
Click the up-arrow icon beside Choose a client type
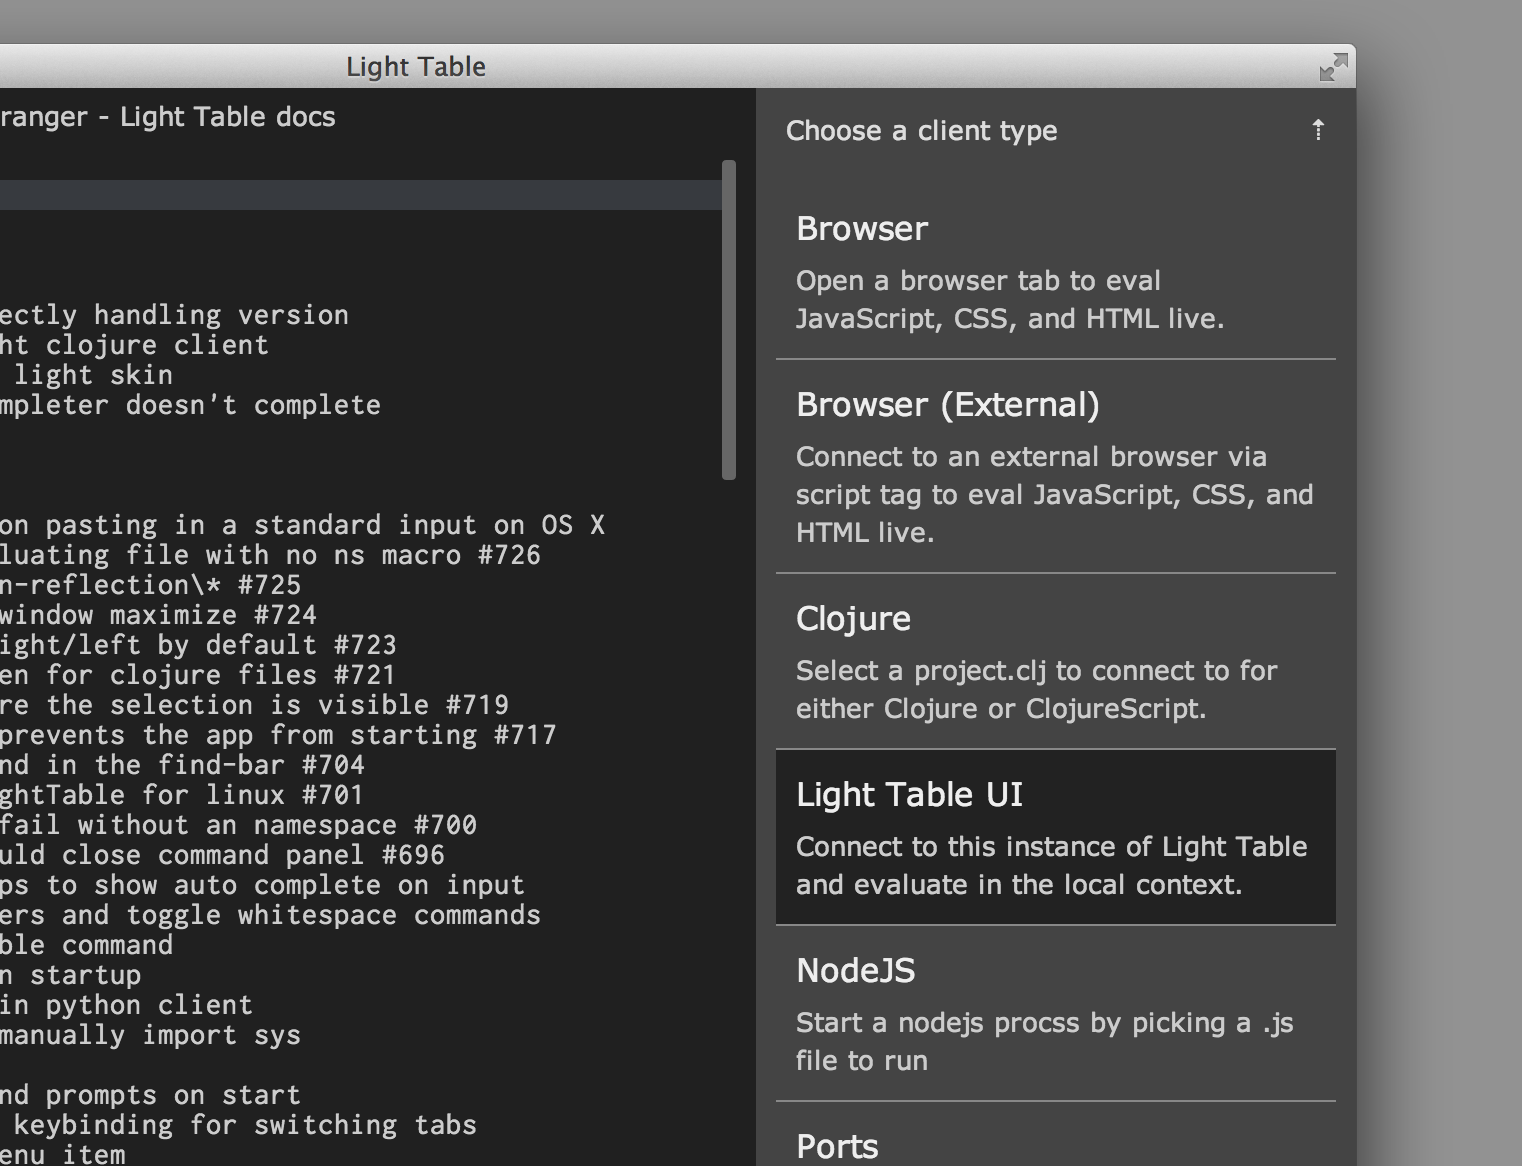click(x=1318, y=130)
